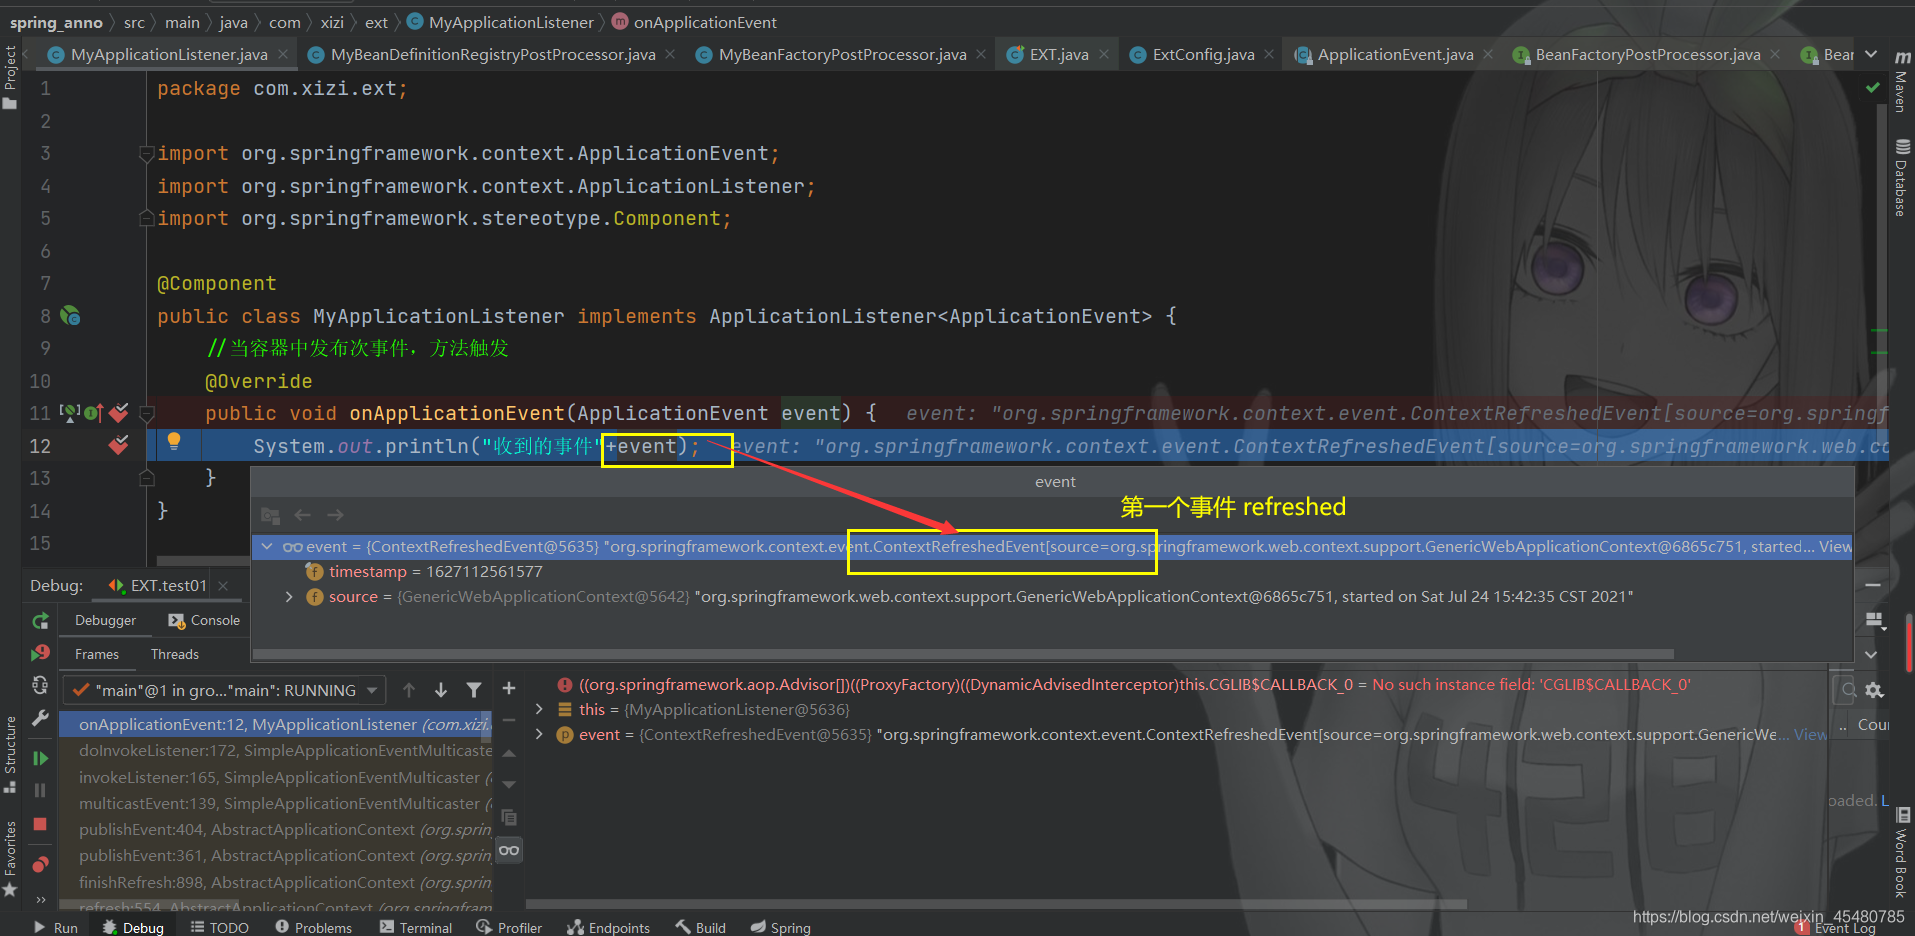Open Maven side panel
1915x936 pixels.
pos(1901,82)
